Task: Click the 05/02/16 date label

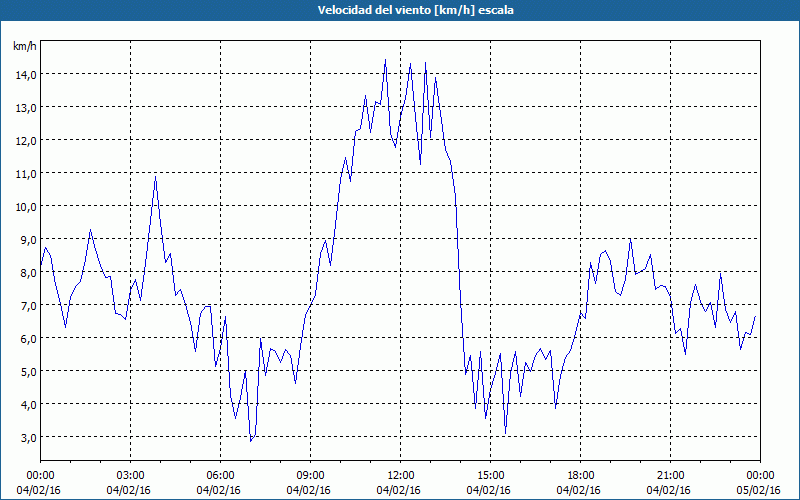Action: click(x=759, y=490)
